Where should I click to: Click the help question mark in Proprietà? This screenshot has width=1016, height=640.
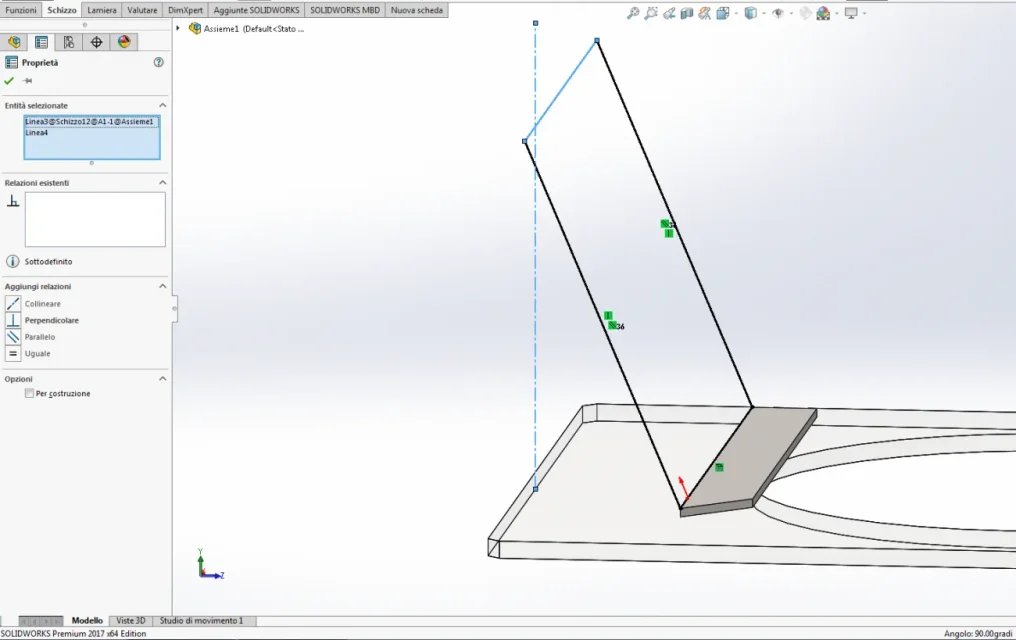(x=159, y=62)
